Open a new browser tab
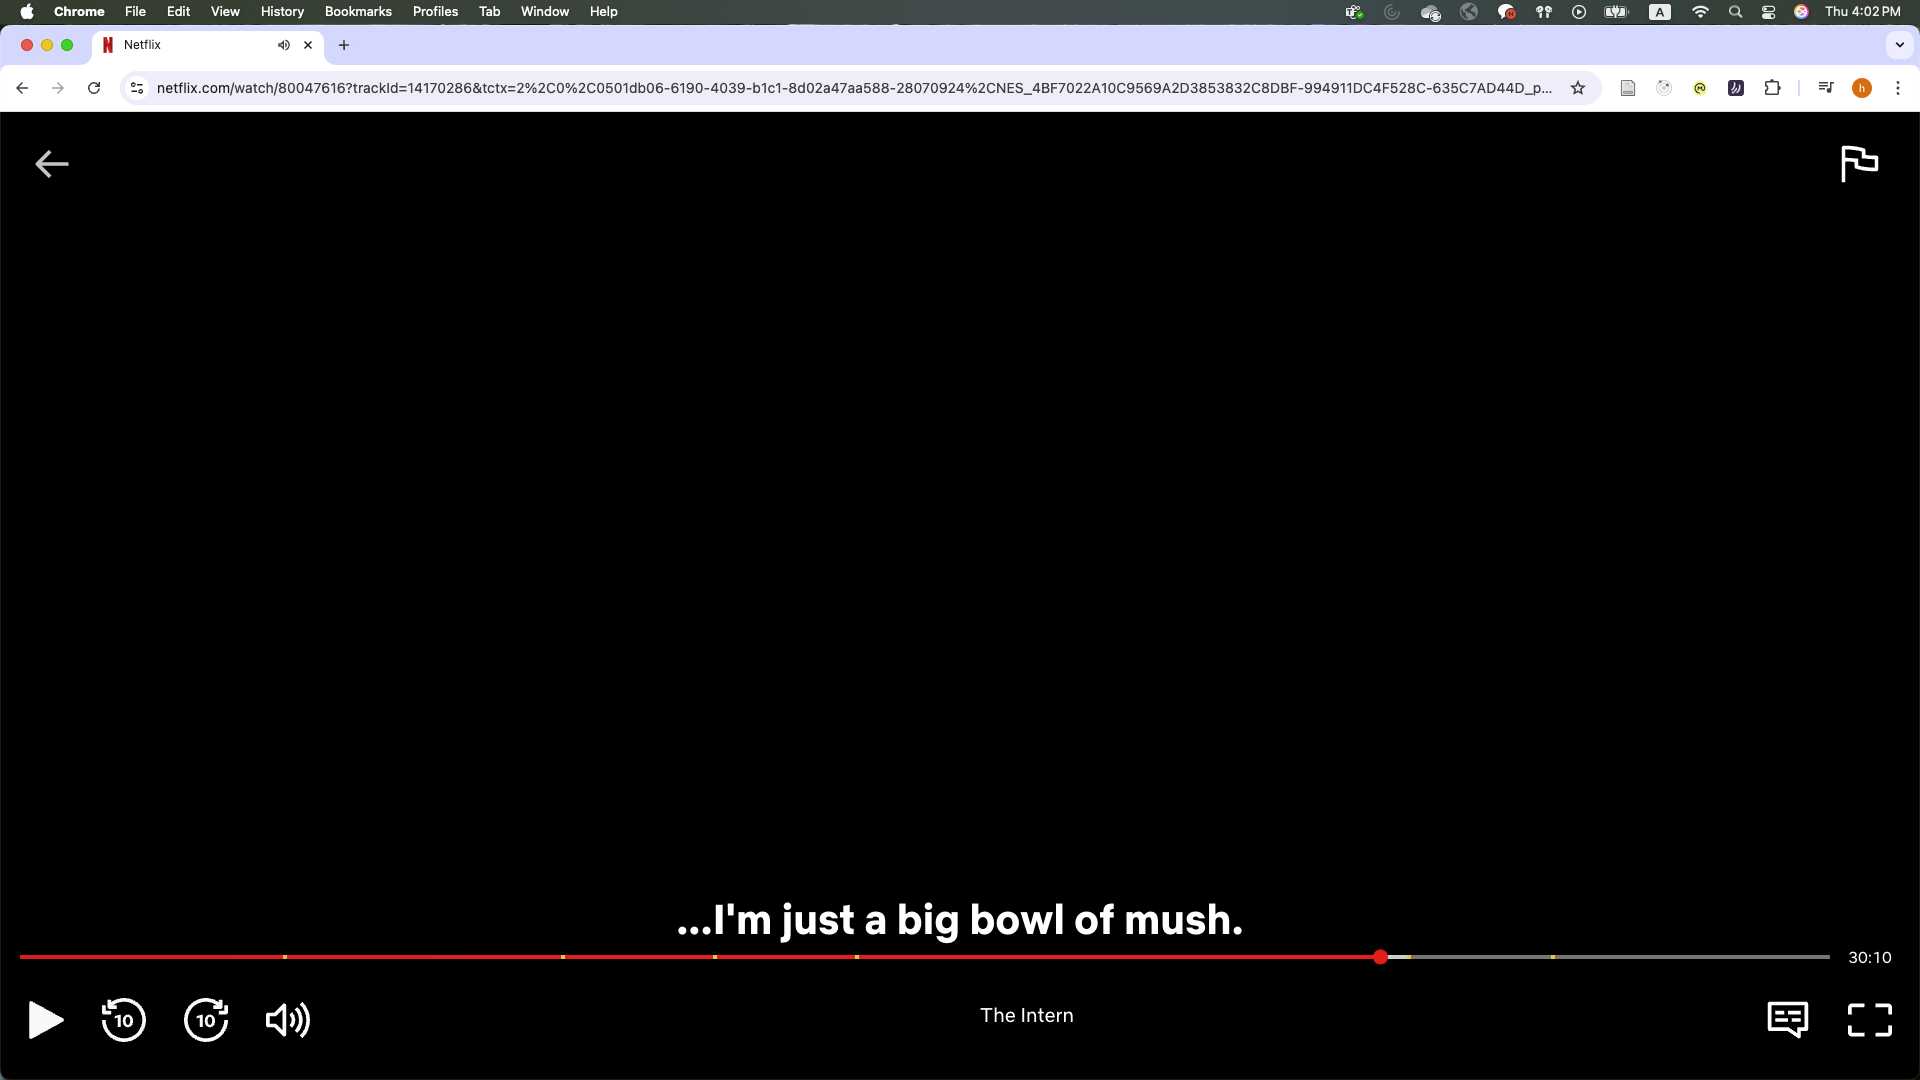Image resolution: width=1920 pixels, height=1080 pixels. pos(344,45)
